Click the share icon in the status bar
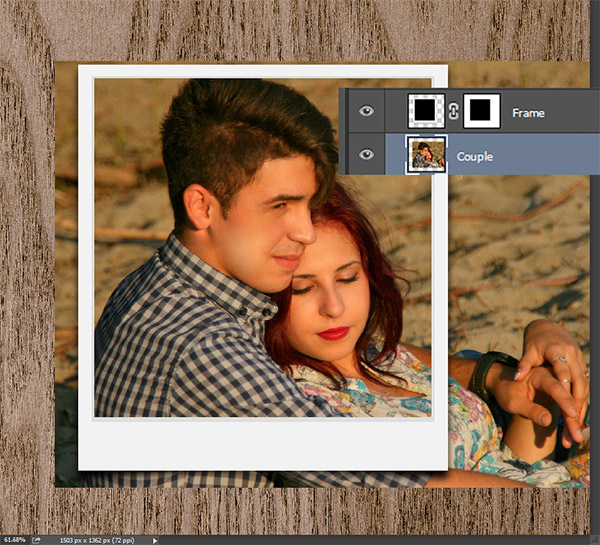Viewport: 600px width, 545px height. point(37,539)
